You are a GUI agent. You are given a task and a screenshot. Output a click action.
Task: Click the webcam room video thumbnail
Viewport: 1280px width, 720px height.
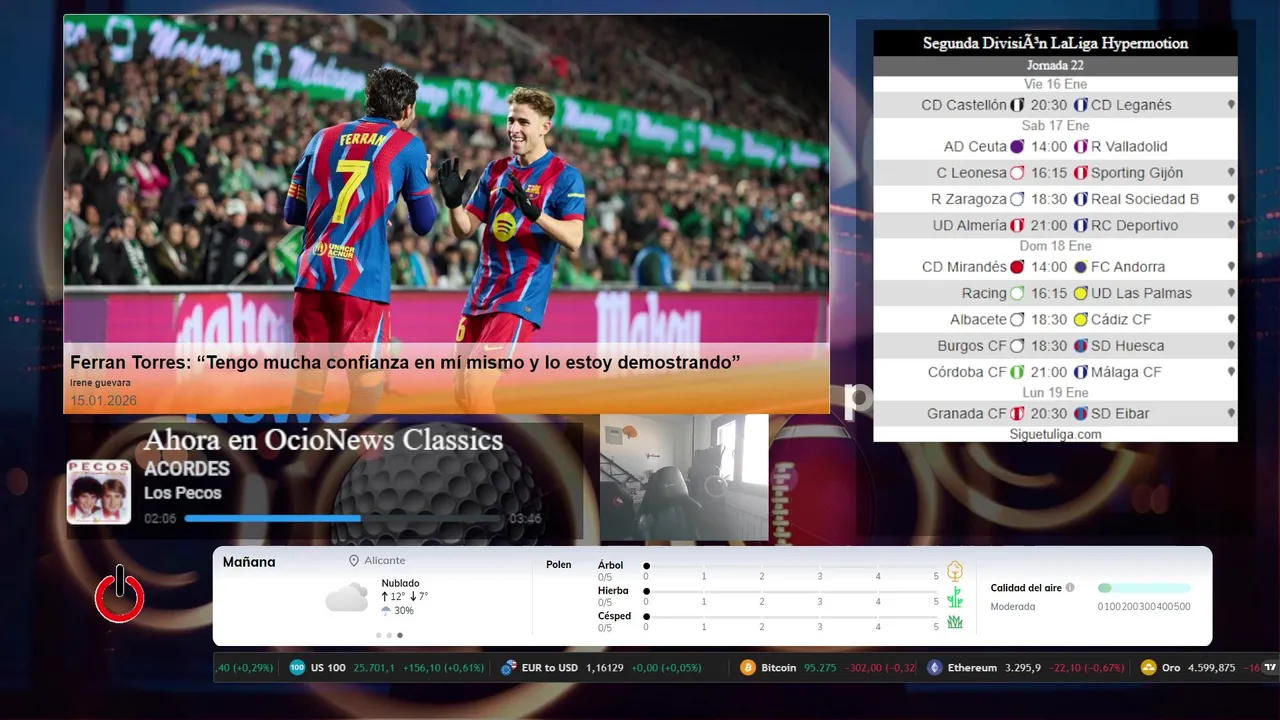pyautogui.click(x=684, y=478)
